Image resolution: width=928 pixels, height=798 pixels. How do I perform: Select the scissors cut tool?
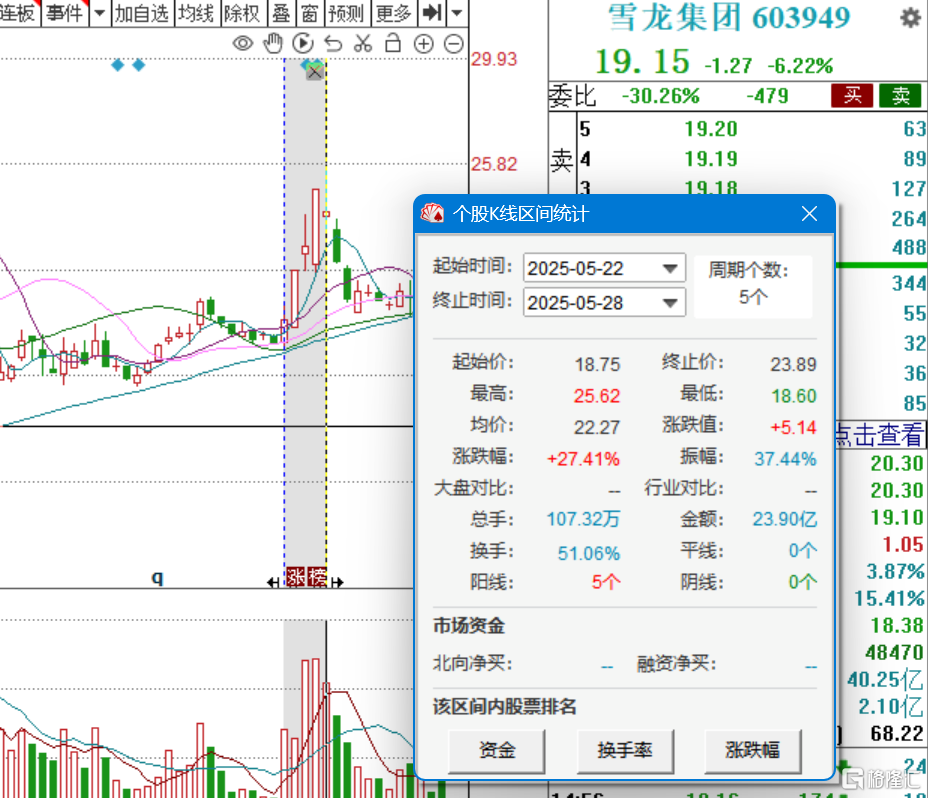click(363, 44)
